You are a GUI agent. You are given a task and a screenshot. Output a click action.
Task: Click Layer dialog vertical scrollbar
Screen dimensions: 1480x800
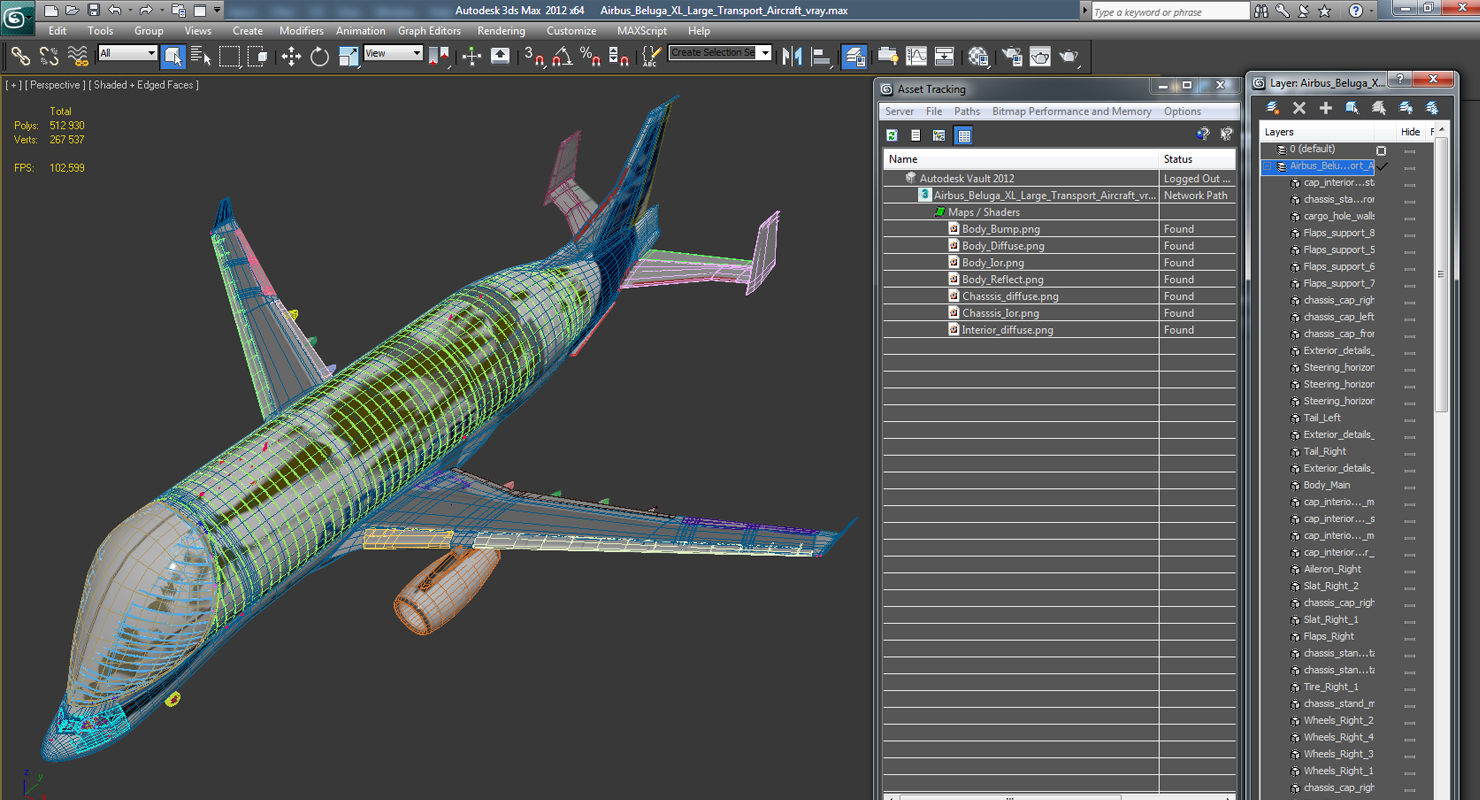[x=1441, y=275]
